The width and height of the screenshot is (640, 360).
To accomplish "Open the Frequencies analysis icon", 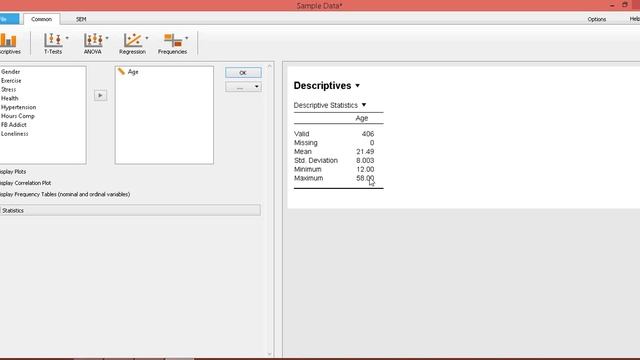I will tap(173, 40).
